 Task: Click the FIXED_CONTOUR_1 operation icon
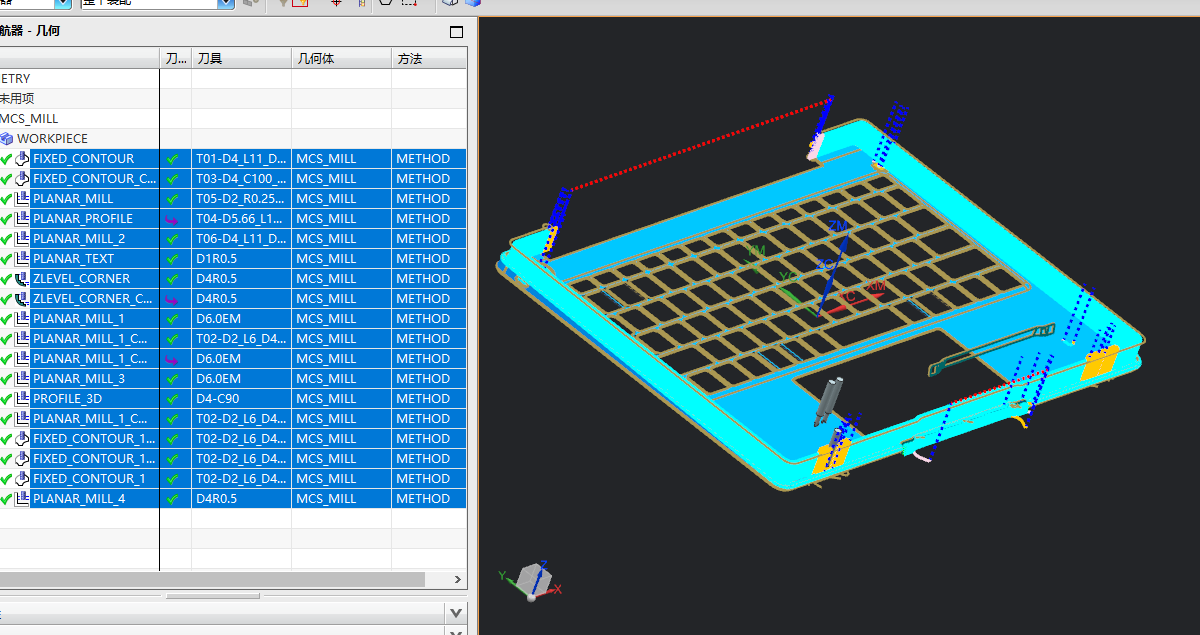[x=21, y=479]
